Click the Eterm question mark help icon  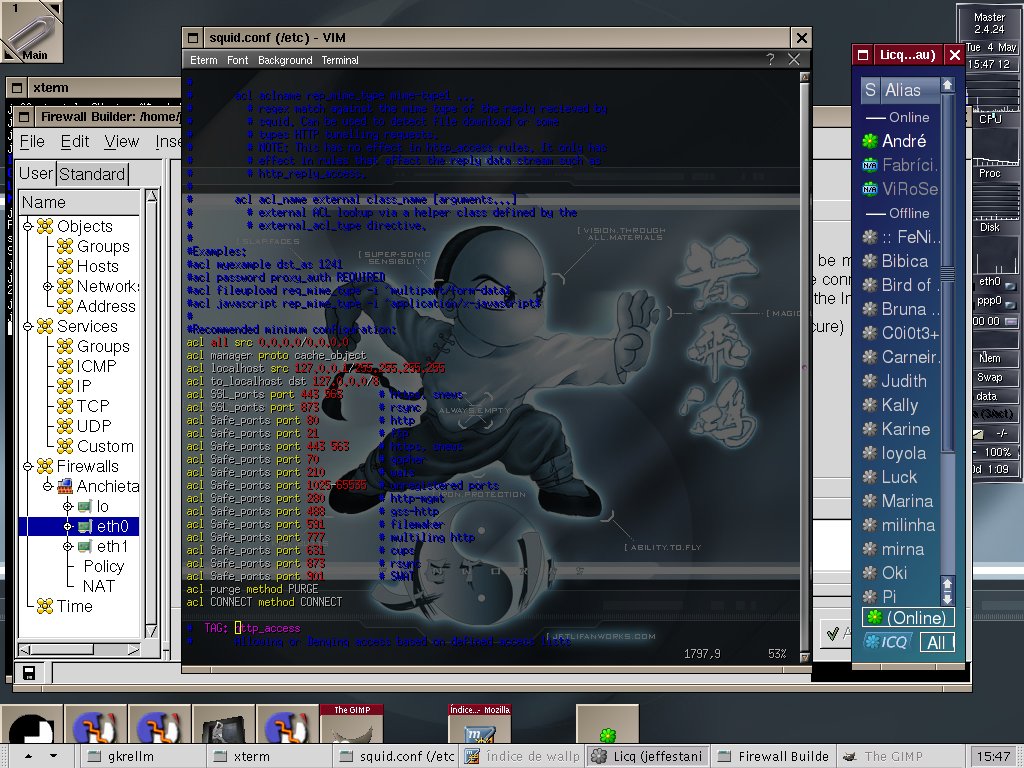(771, 59)
